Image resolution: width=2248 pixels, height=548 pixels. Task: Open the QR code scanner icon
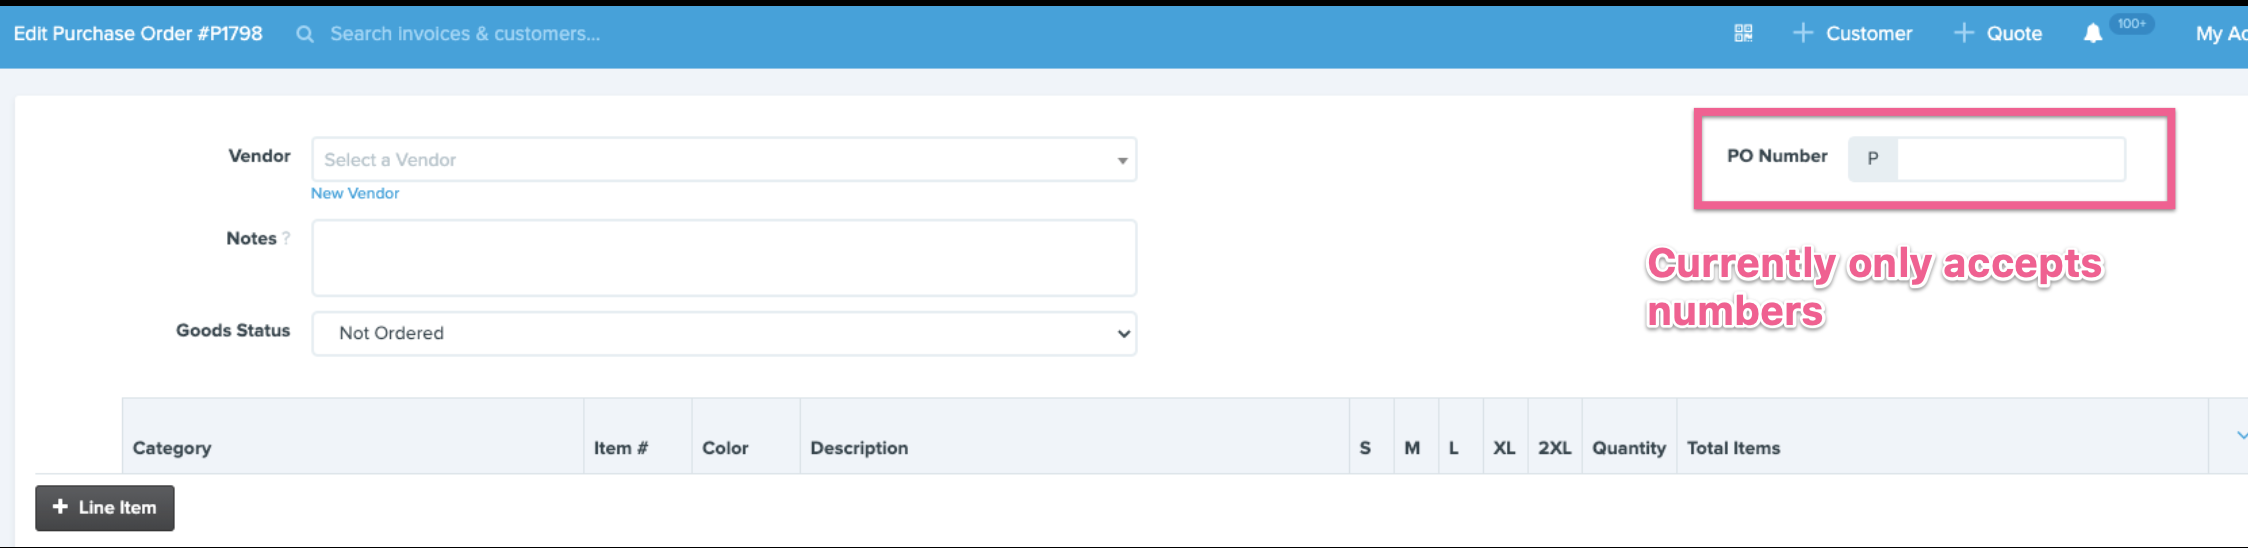(1743, 33)
